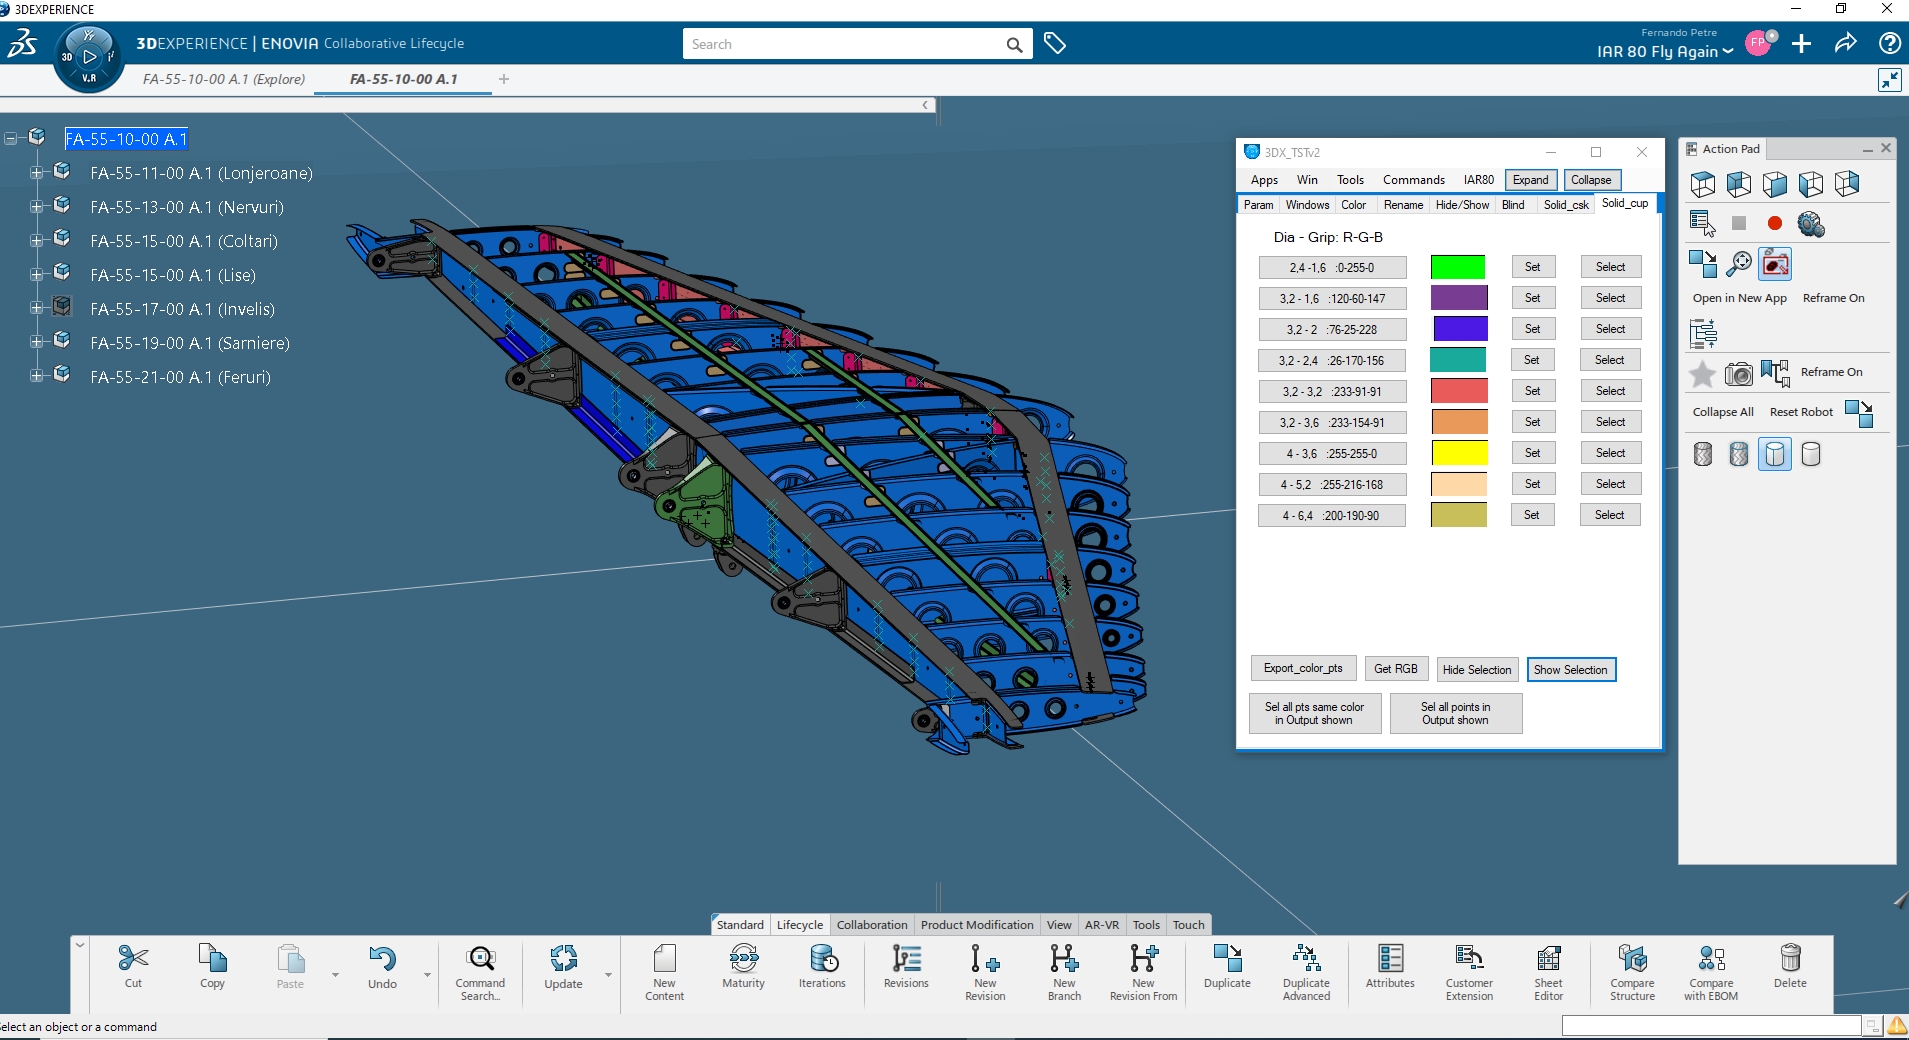Expand the FA-55-21-00 A.1 (Feruri) node
The width and height of the screenshot is (1909, 1040).
tap(37, 376)
